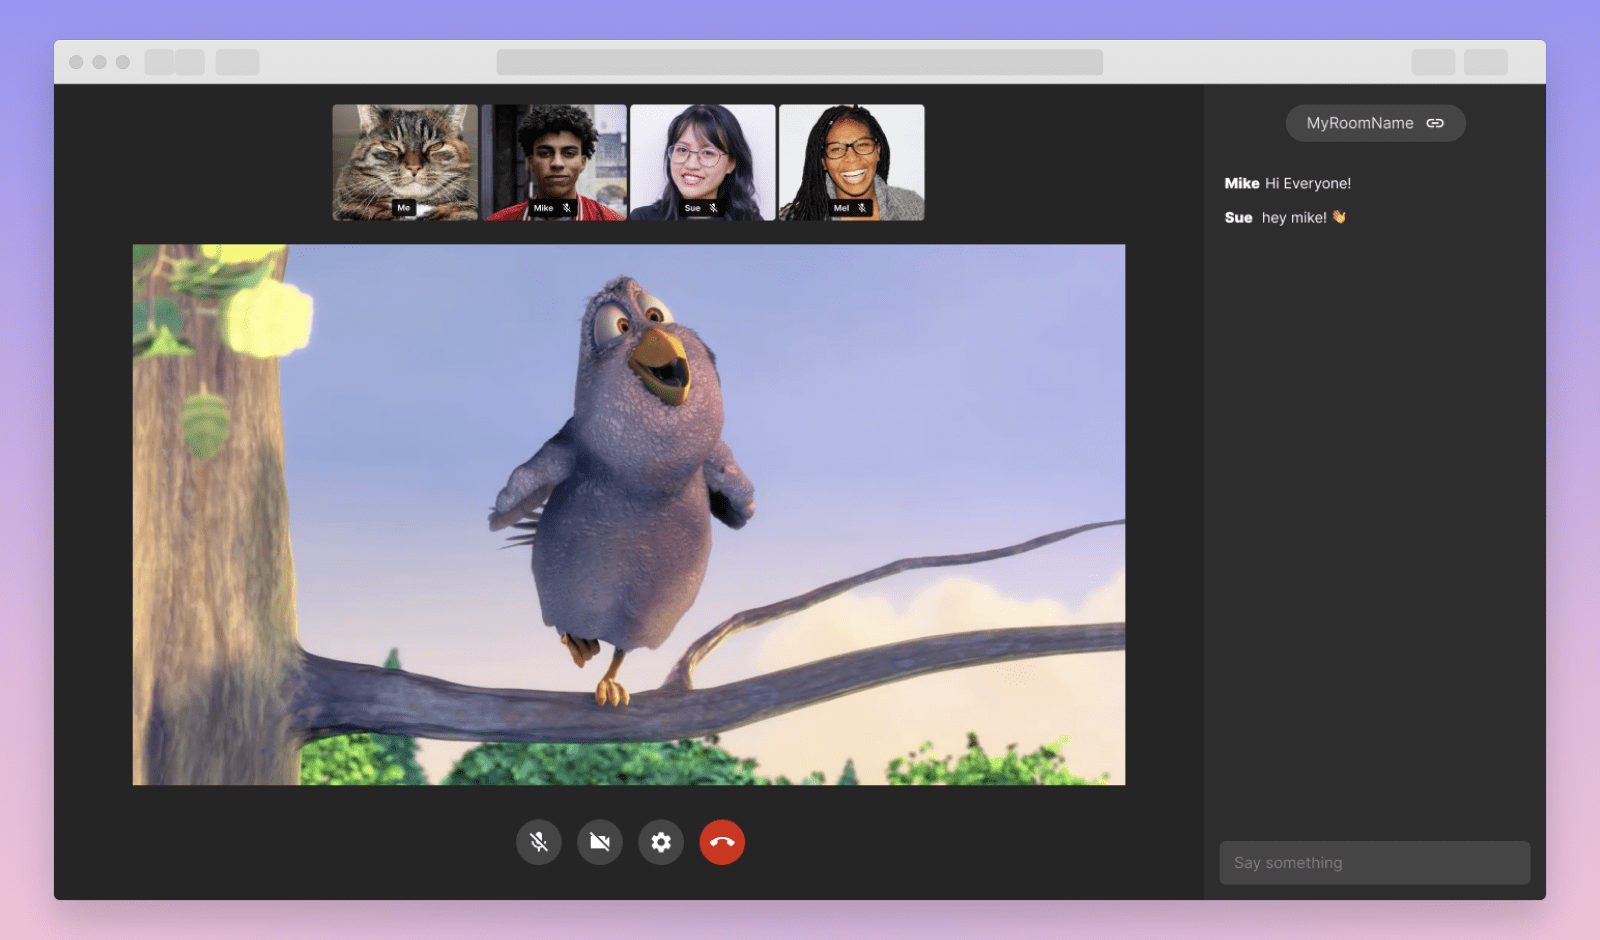The width and height of the screenshot is (1600, 940).
Task: Click the Me name label on cat tile
Action: point(404,208)
